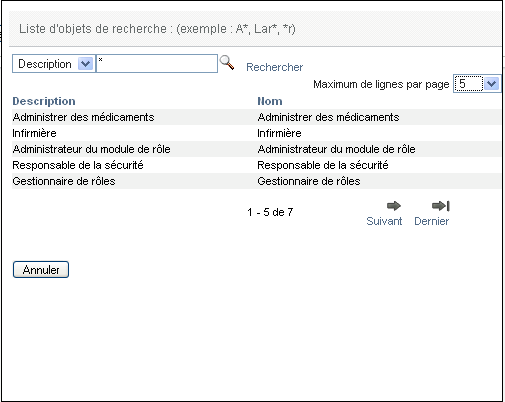Select Administrer des médicaments in Description column
Viewport: 505px width, 402px height.
[83, 117]
